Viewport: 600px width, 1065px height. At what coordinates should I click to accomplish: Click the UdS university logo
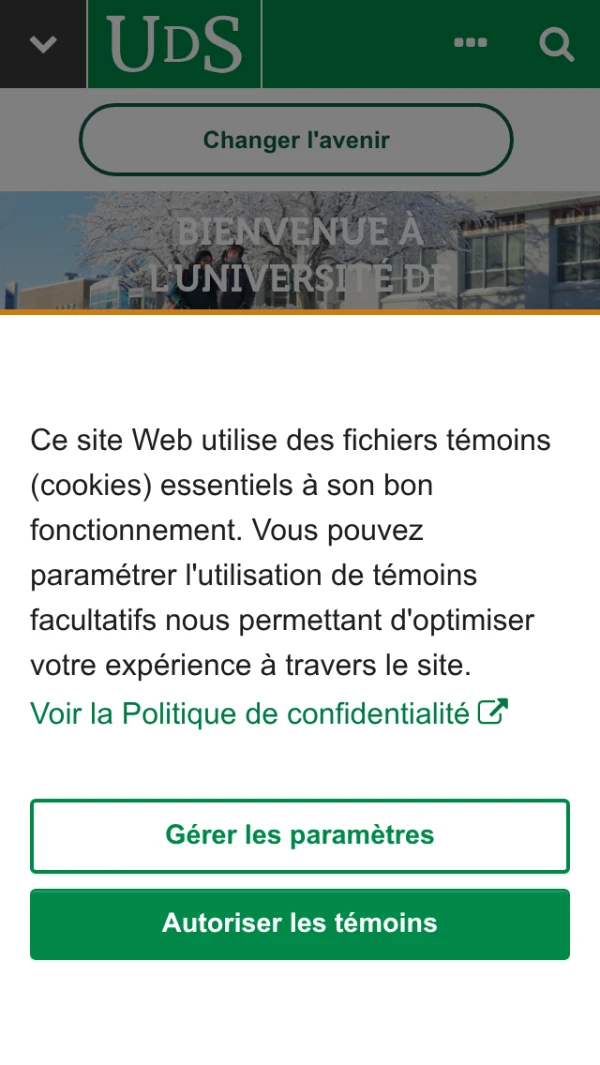[174, 44]
